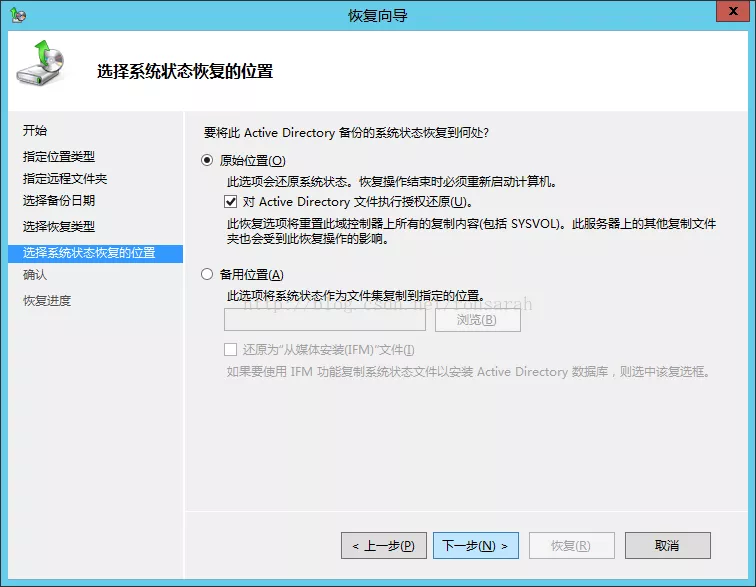Cancel the wizard with 取消 button
This screenshot has width=756, height=587.
pos(667,546)
